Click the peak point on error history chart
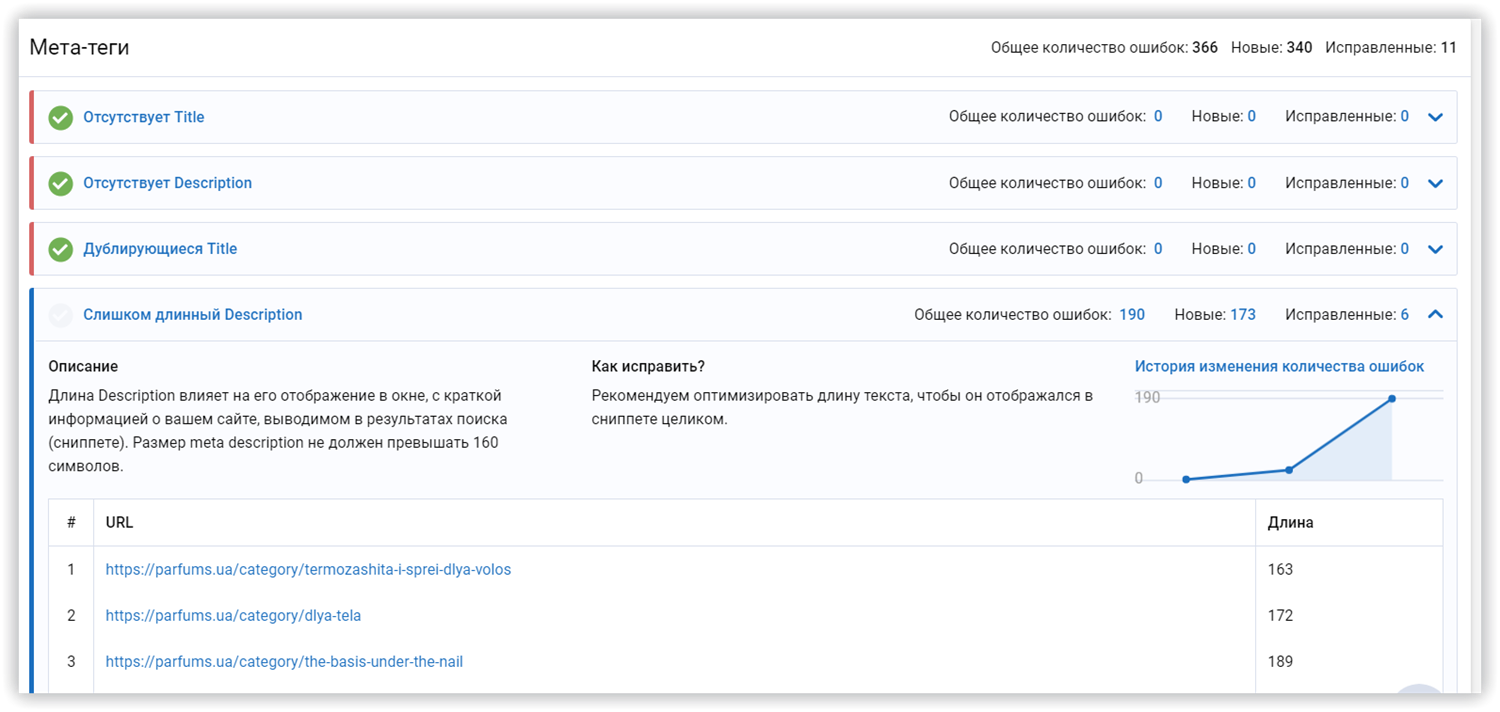1500x712 pixels. (x=1391, y=398)
